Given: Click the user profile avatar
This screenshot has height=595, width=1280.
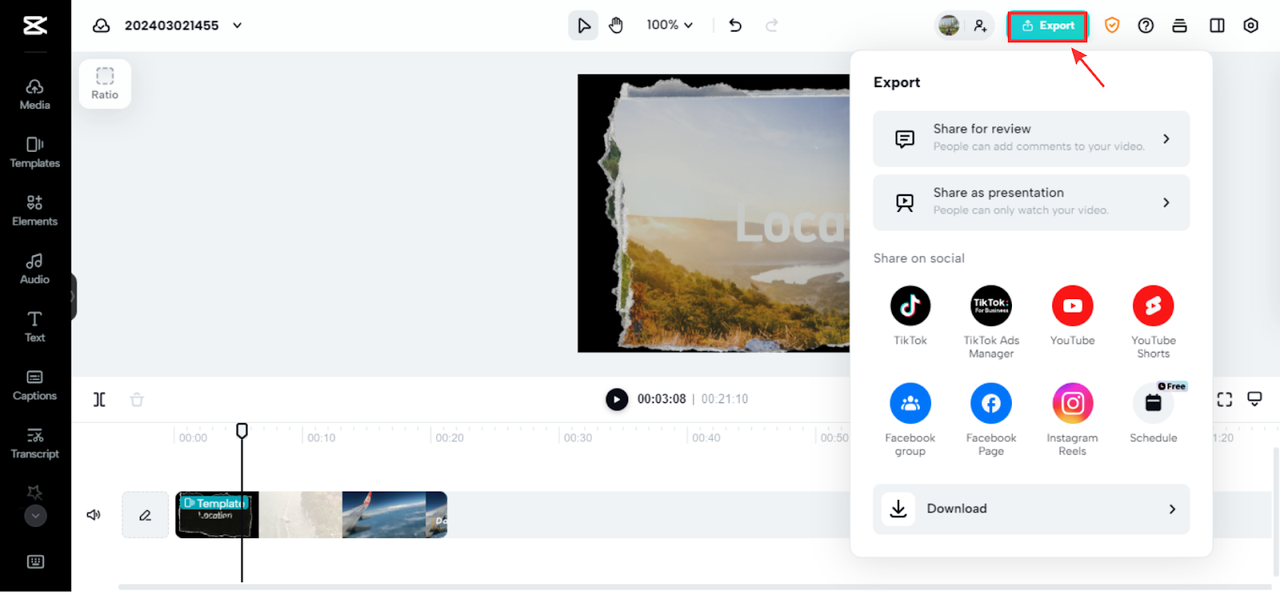Looking at the screenshot, I should pyautogui.click(x=949, y=26).
